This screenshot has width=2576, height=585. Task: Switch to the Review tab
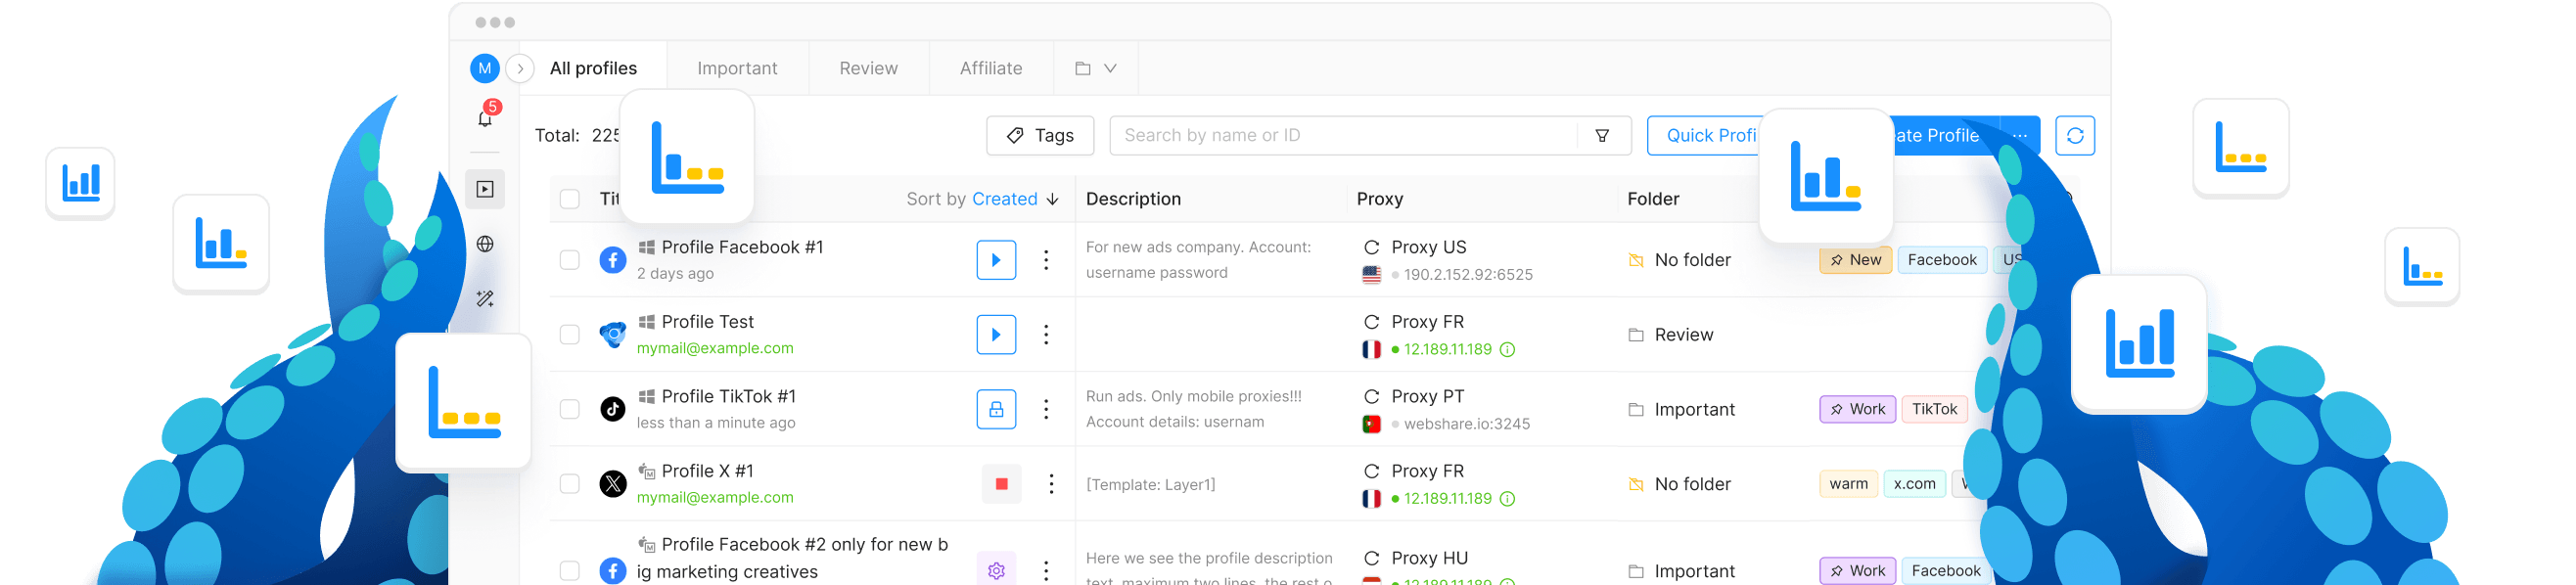(x=868, y=68)
